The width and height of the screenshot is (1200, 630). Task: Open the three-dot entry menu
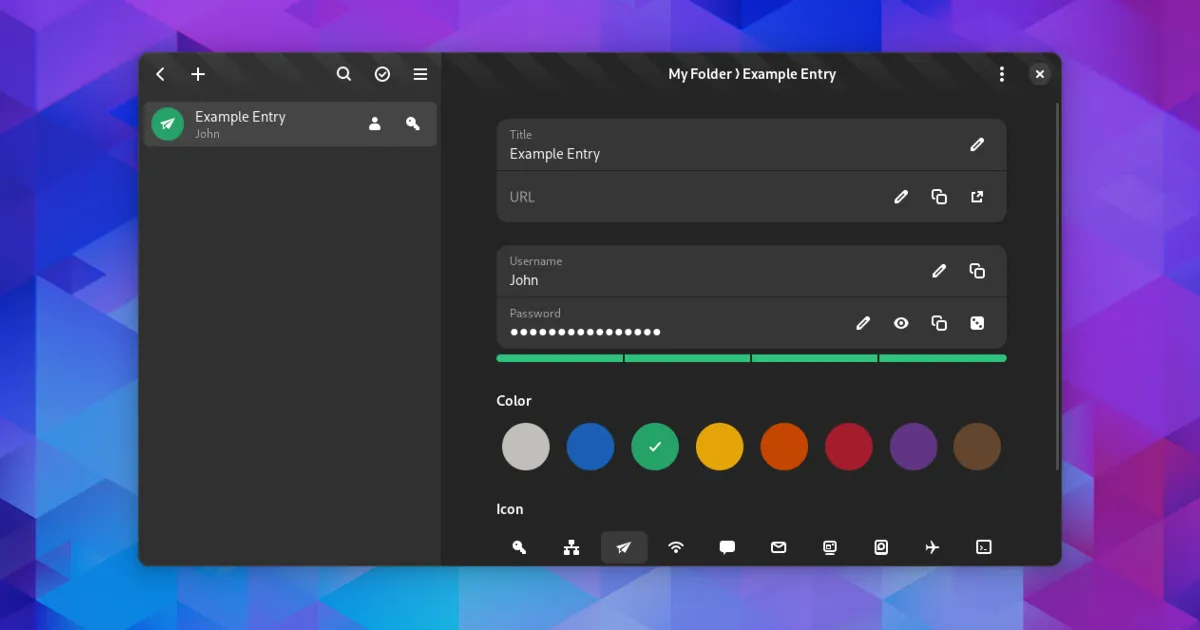(x=1002, y=74)
